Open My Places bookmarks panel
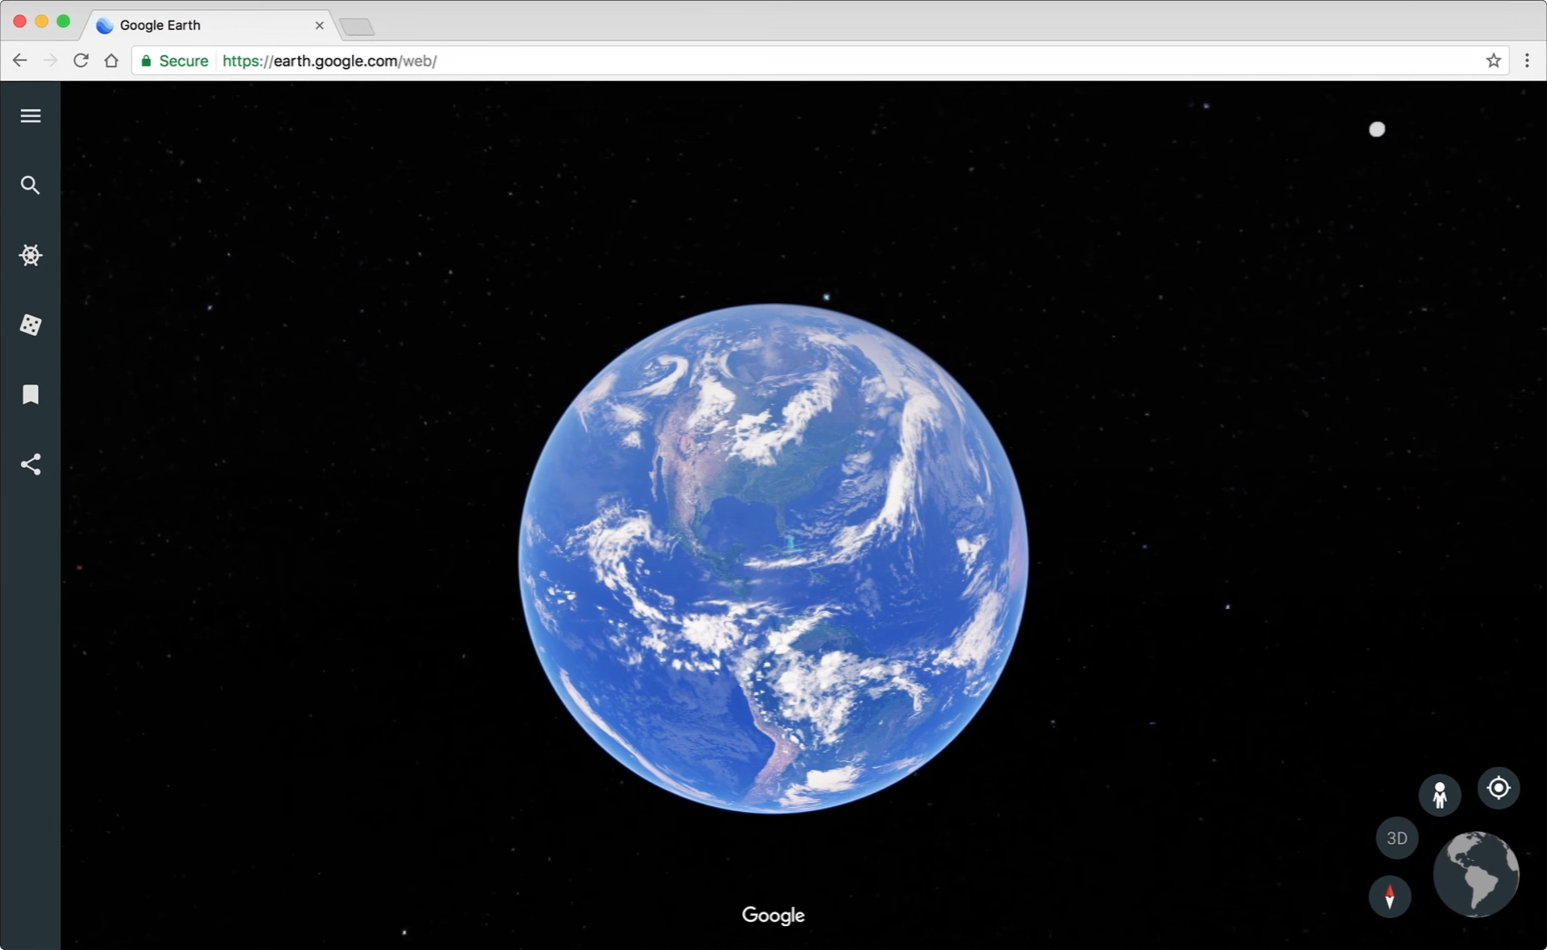The height and width of the screenshot is (950, 1547). click(30, 394)
